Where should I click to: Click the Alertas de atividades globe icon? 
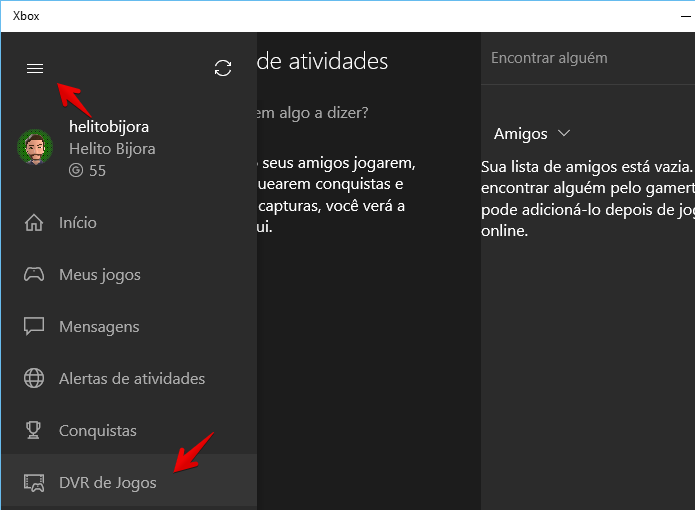click(34, 378)
